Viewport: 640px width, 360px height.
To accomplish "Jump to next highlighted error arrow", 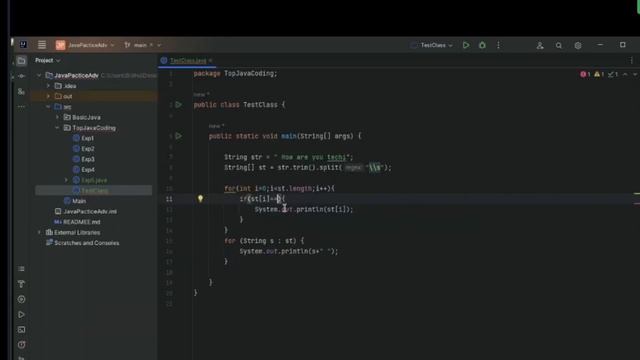I will coord(635,74).
